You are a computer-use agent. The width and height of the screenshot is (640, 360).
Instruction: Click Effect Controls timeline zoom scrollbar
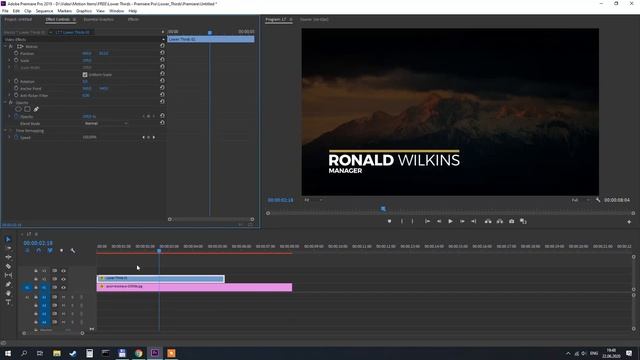pos(211,219)
